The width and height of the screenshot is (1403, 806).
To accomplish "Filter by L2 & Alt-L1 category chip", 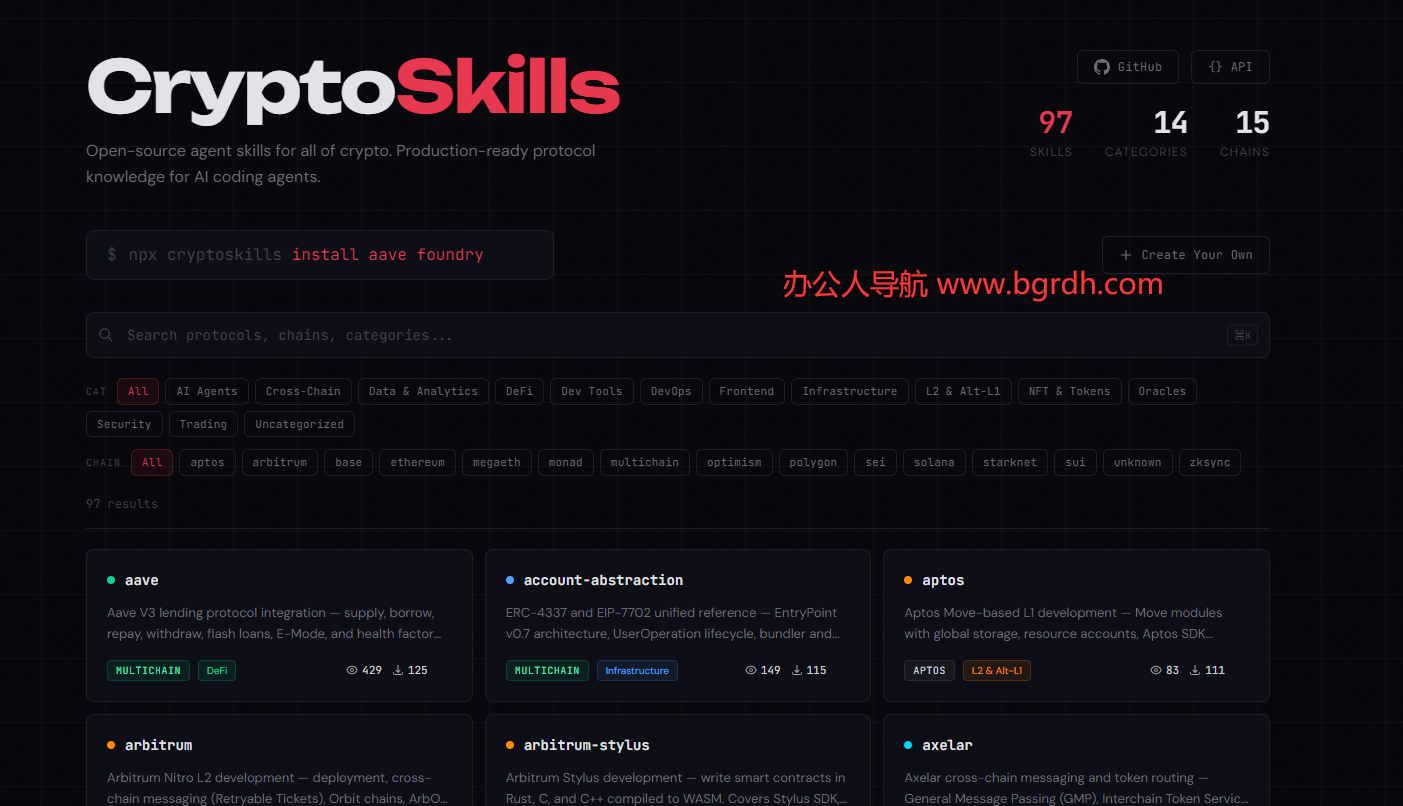I will tap(963, 391).
